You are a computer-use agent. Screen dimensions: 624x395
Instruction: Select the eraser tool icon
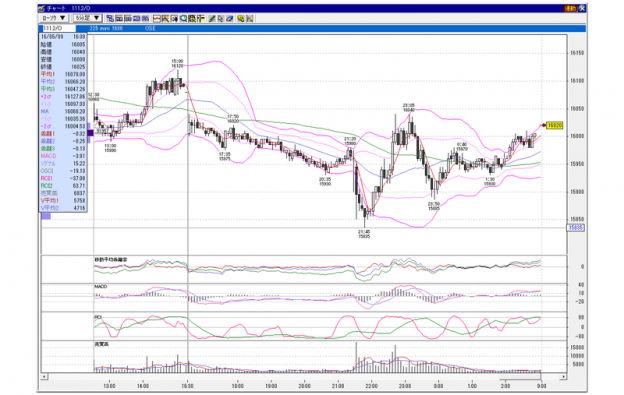[230, 18]
